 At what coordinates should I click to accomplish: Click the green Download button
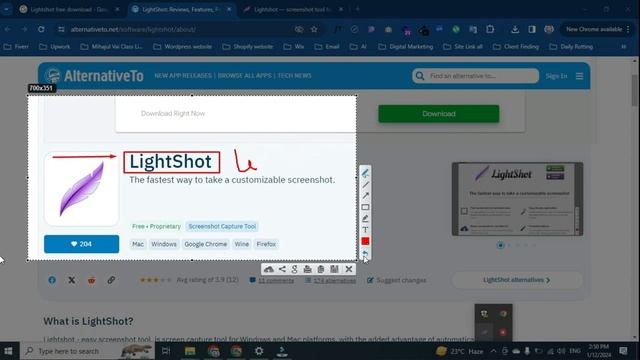[439, 114]
